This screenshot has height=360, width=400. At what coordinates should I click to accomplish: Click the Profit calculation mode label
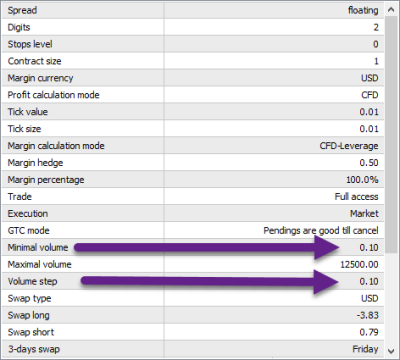(x=53, y=95)
